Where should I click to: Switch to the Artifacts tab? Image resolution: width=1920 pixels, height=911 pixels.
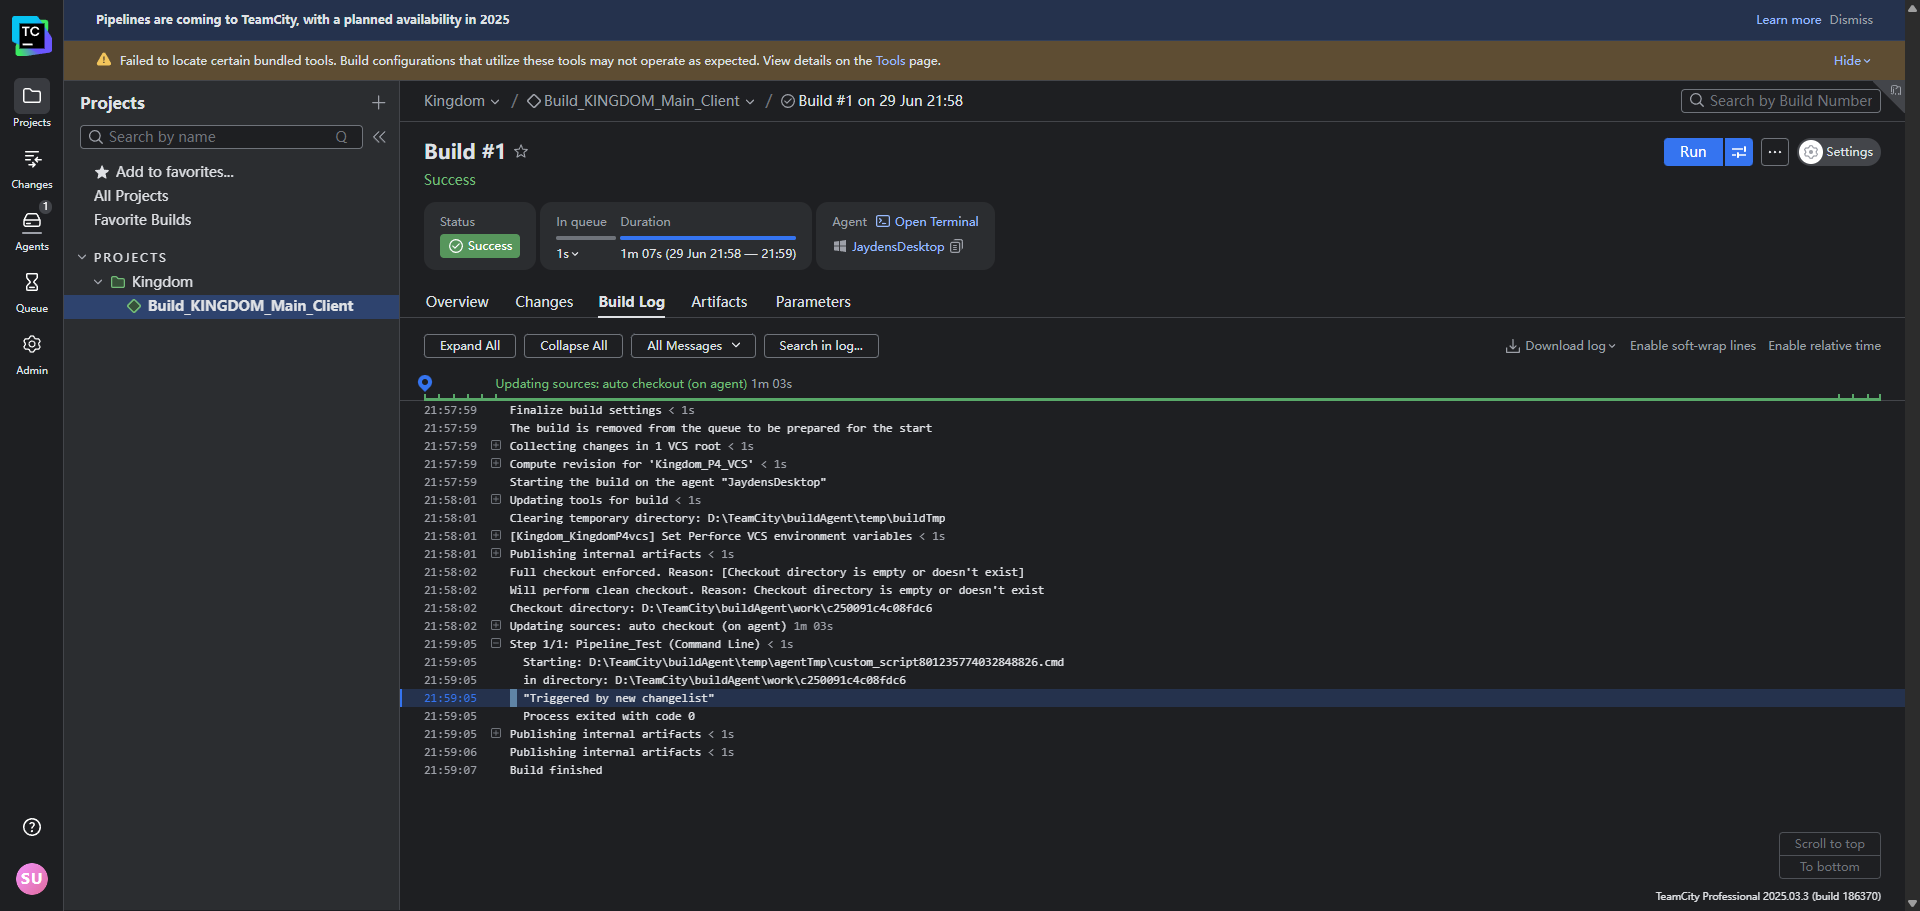tap(719, 302)
